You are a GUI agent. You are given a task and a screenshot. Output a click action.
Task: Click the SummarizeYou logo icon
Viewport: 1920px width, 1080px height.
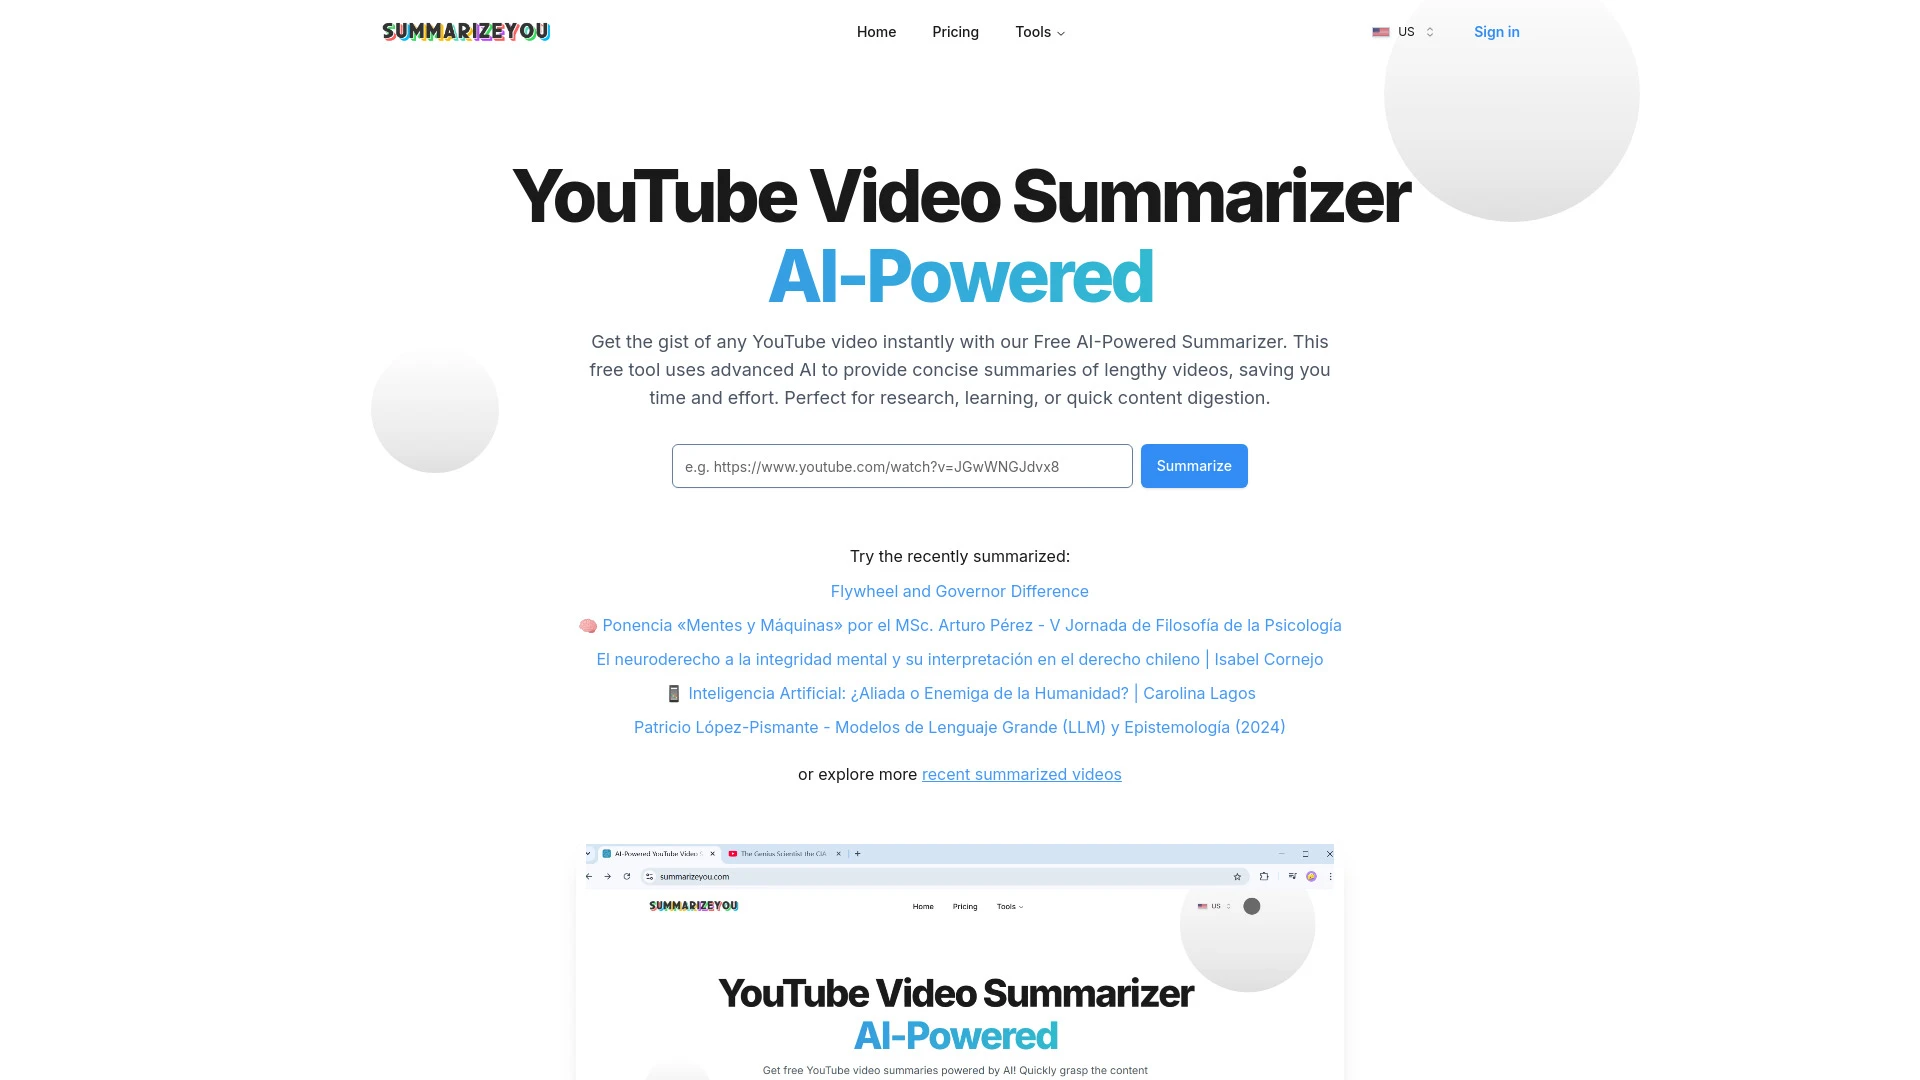465,30
